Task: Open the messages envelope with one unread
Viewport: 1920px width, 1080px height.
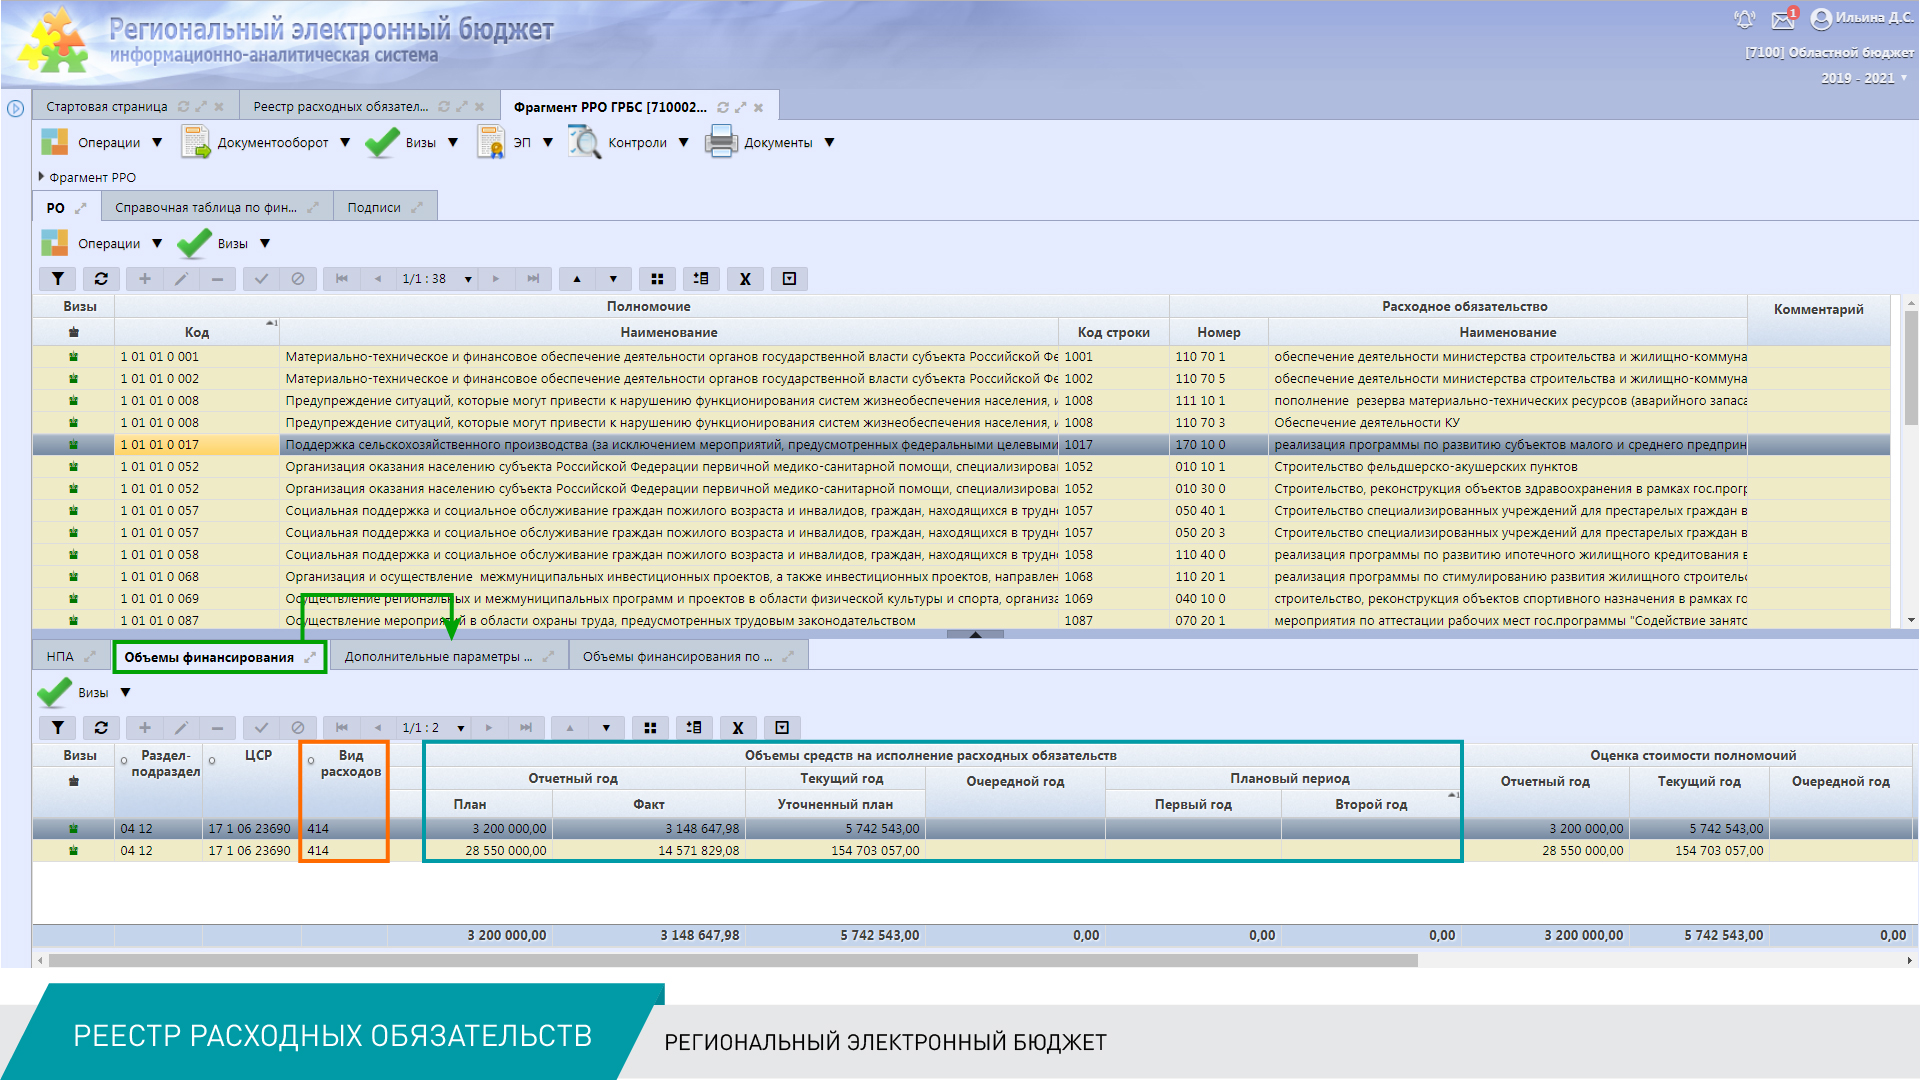Action: [x=1784, y=19]
